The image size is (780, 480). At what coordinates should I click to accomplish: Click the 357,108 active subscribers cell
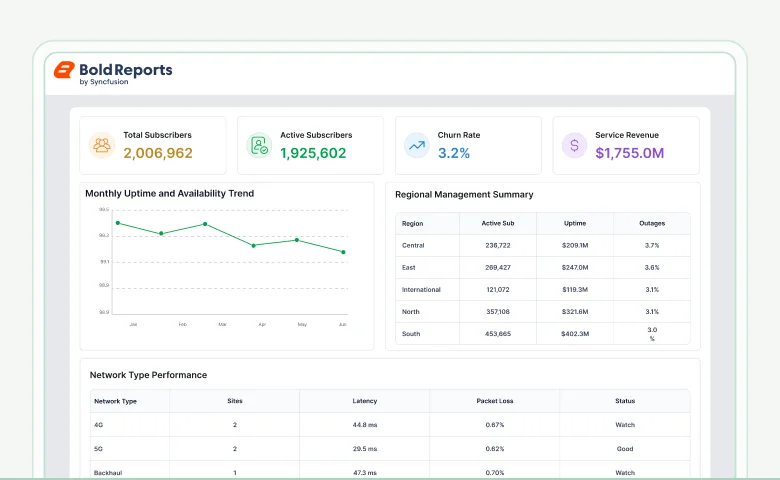pyautogui.click(x=498, y=312)
